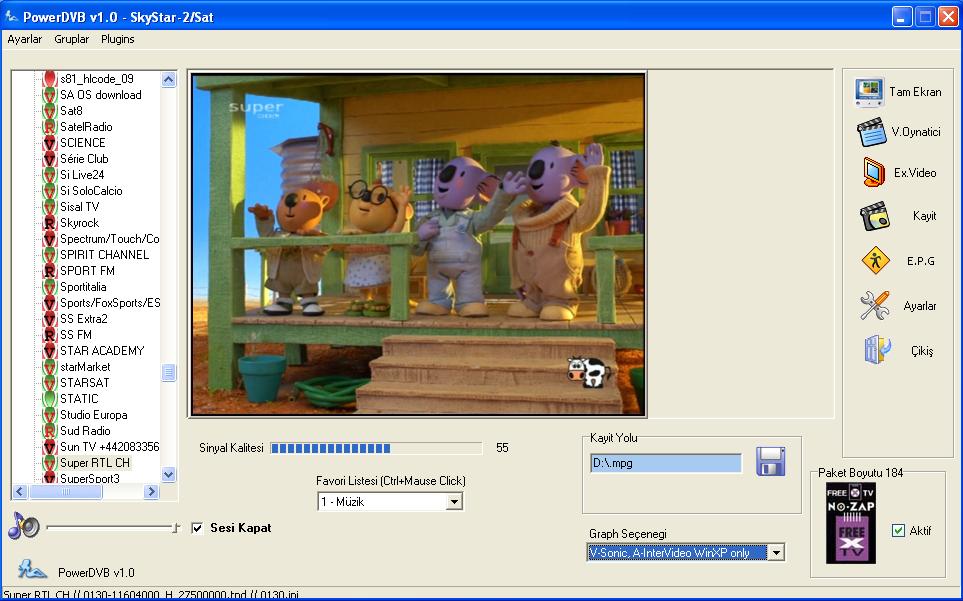Screen dimensions: 963x601
Task: Select the SS Extra2 channel
Action: 84,319
